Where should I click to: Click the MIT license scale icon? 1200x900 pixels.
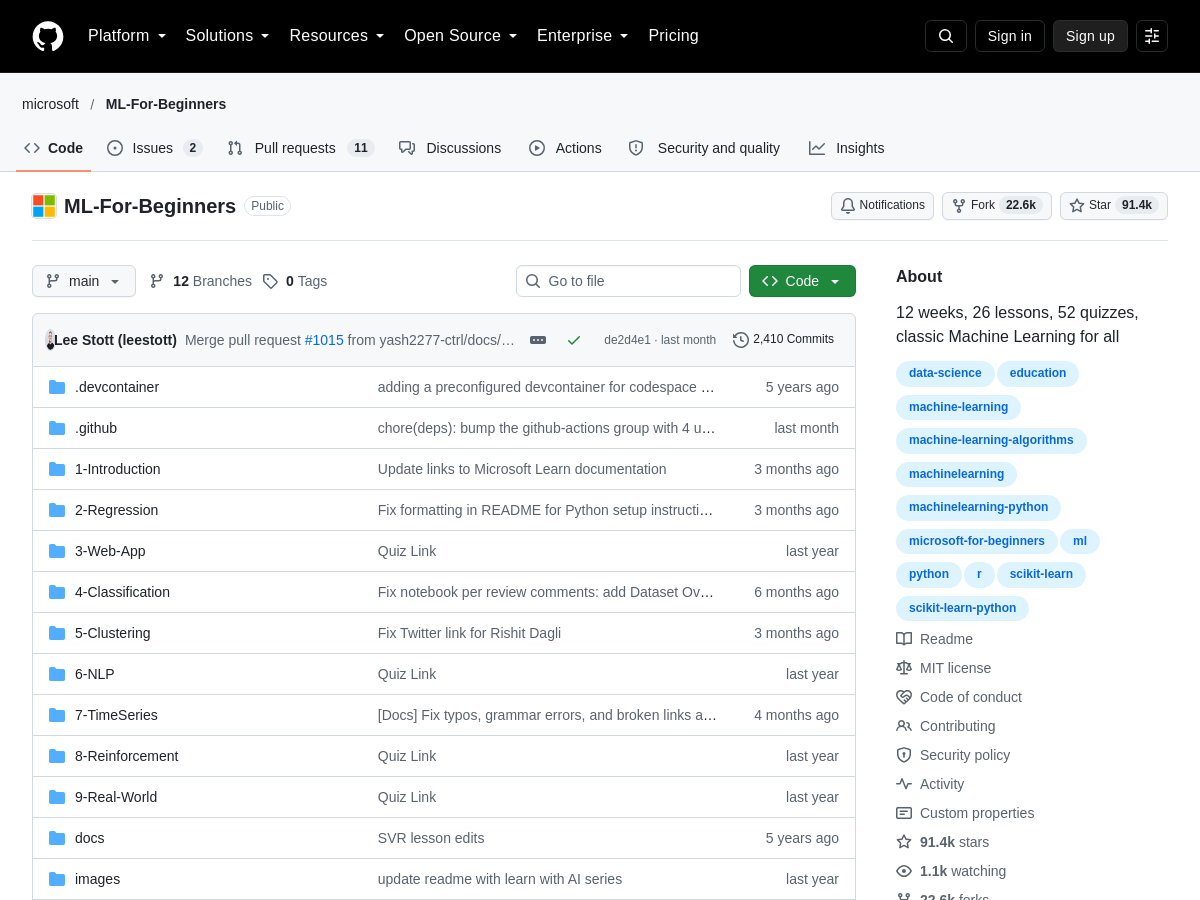pyautogui.click(x=904, y=668)
